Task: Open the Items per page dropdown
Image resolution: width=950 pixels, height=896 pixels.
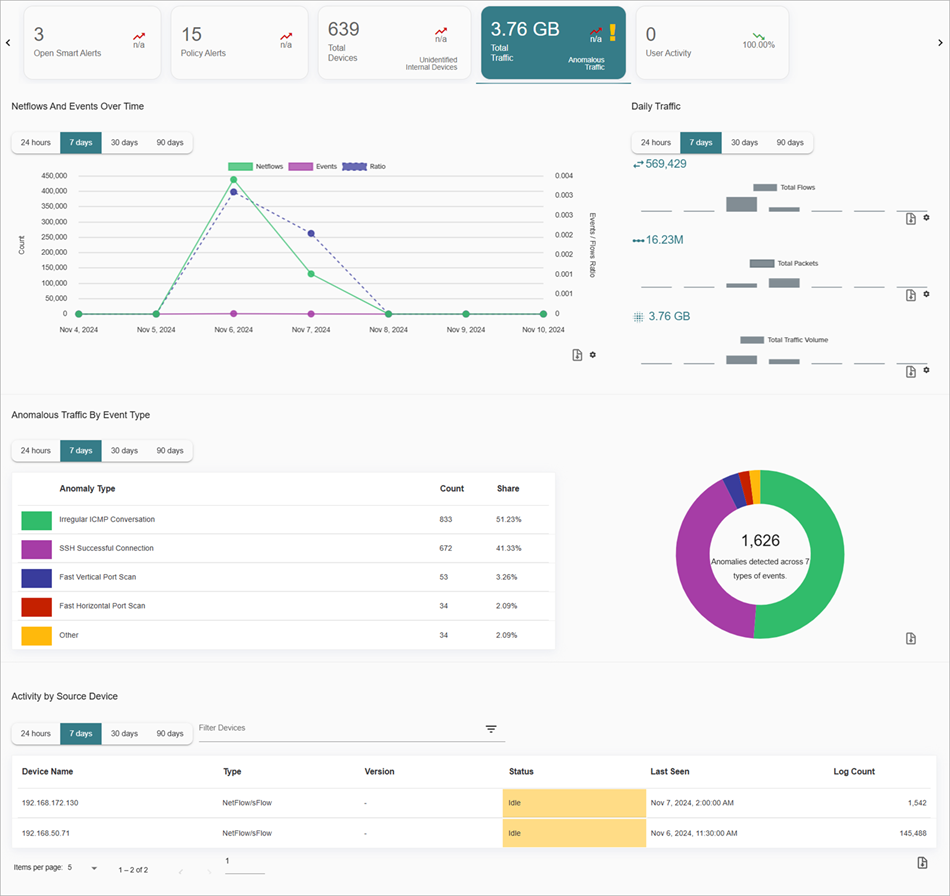Action: coord(93,868)
